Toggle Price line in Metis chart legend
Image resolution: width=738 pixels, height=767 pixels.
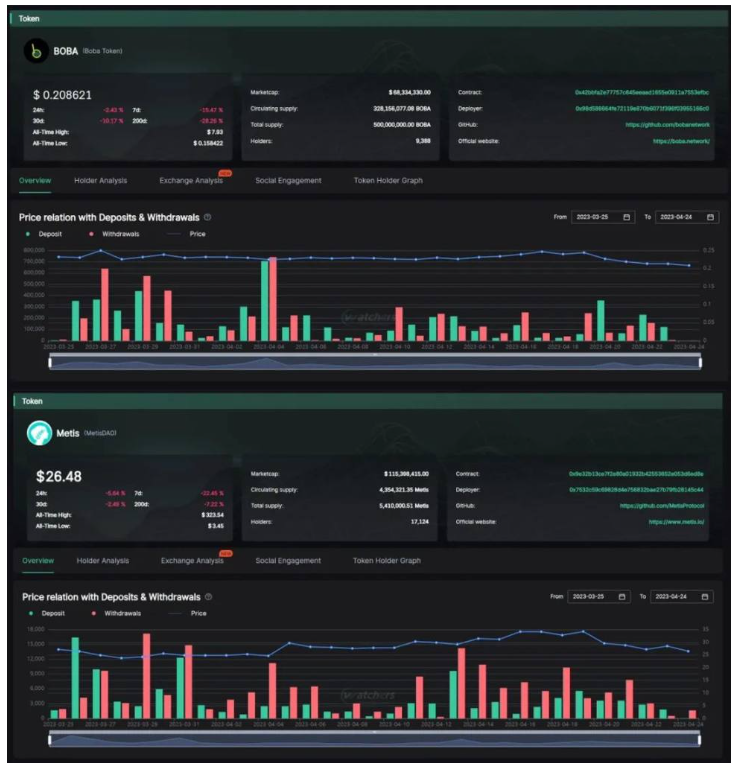click(x=187, y=613)
